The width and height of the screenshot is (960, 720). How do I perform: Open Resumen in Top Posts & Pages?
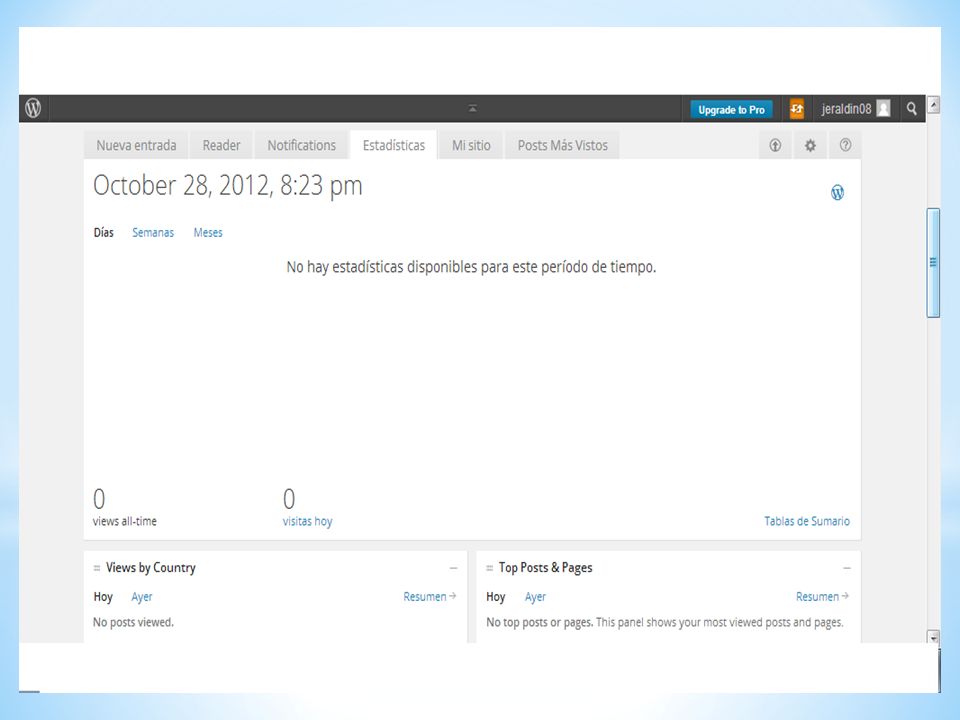point(822,596)
